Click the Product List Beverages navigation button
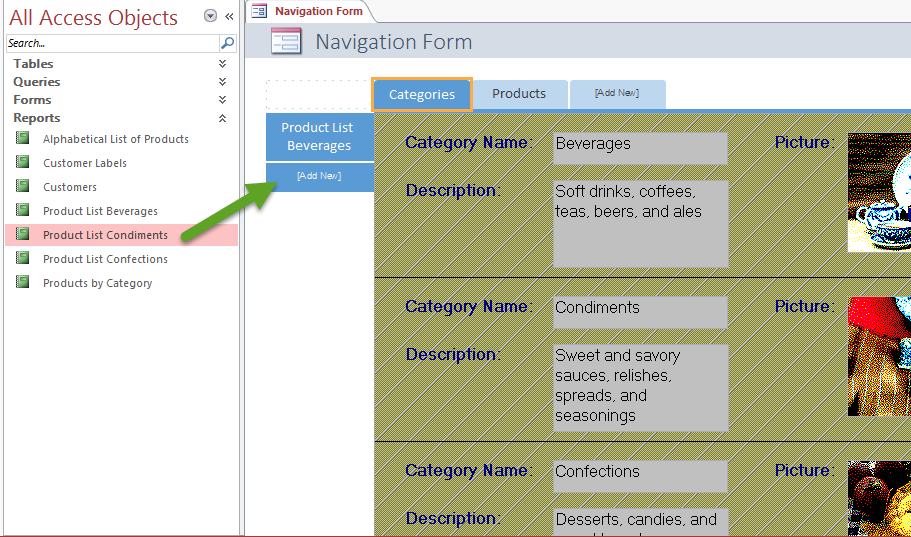 tap(318, 136)
